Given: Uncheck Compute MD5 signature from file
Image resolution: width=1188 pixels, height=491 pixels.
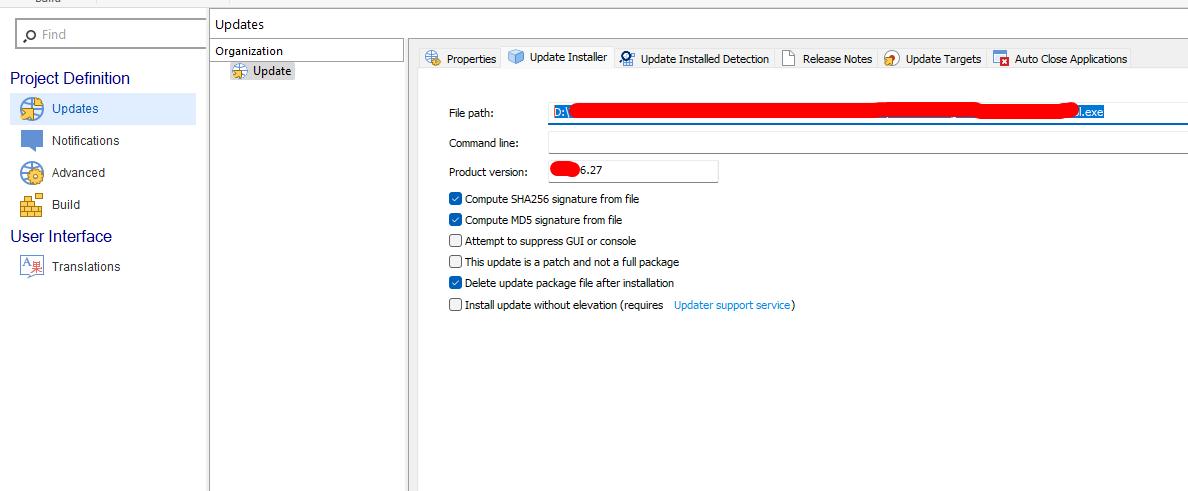Looking at the screenshot, I should click(456, 220).
